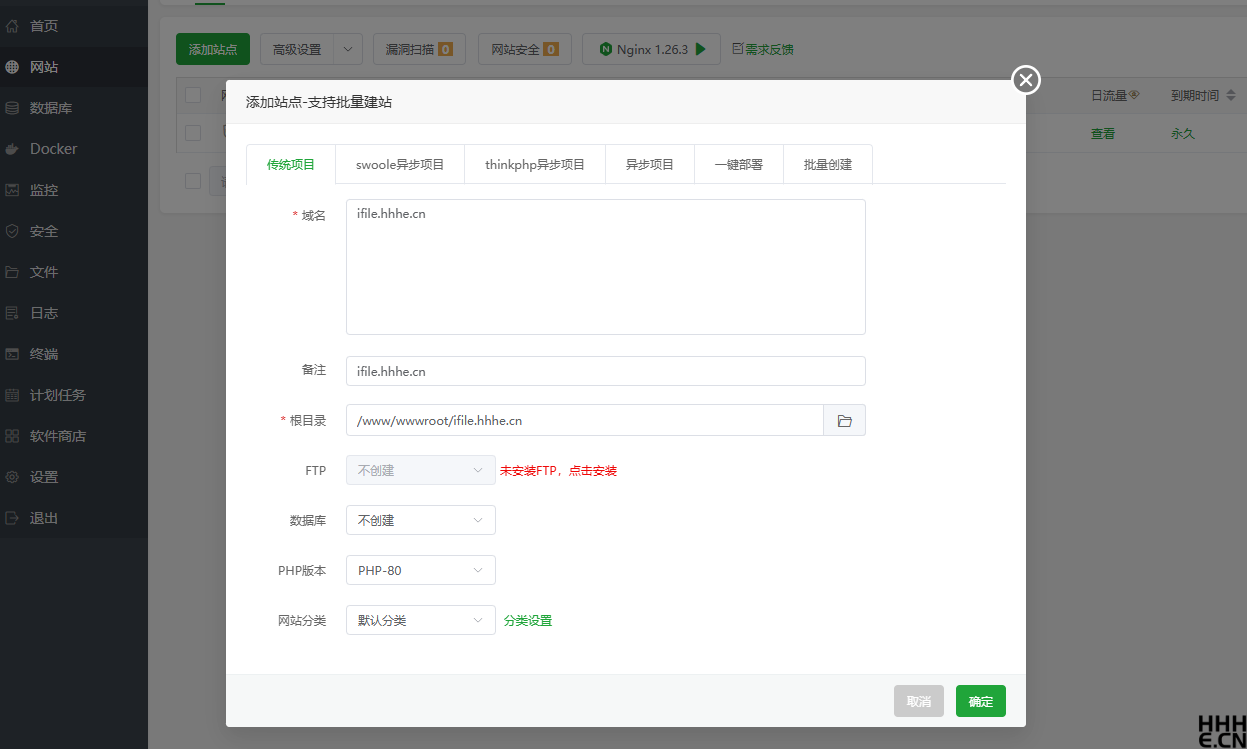1247x749 pixels.
Task: Check the first site row checkbox
Action: [193, 133]
